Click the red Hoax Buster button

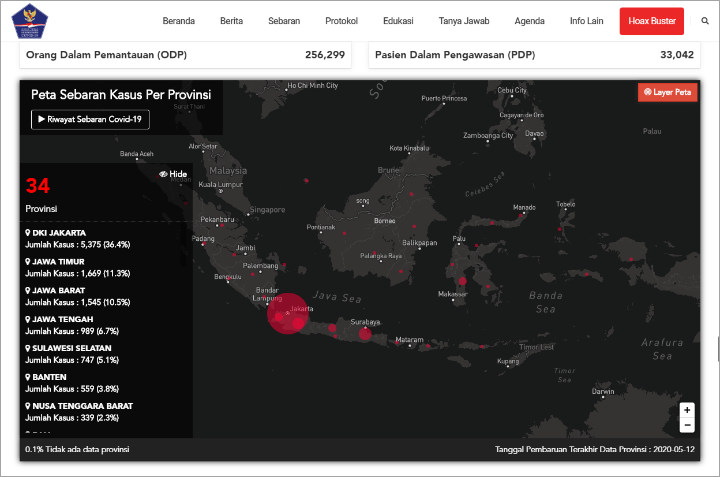(x=652, y=21)
